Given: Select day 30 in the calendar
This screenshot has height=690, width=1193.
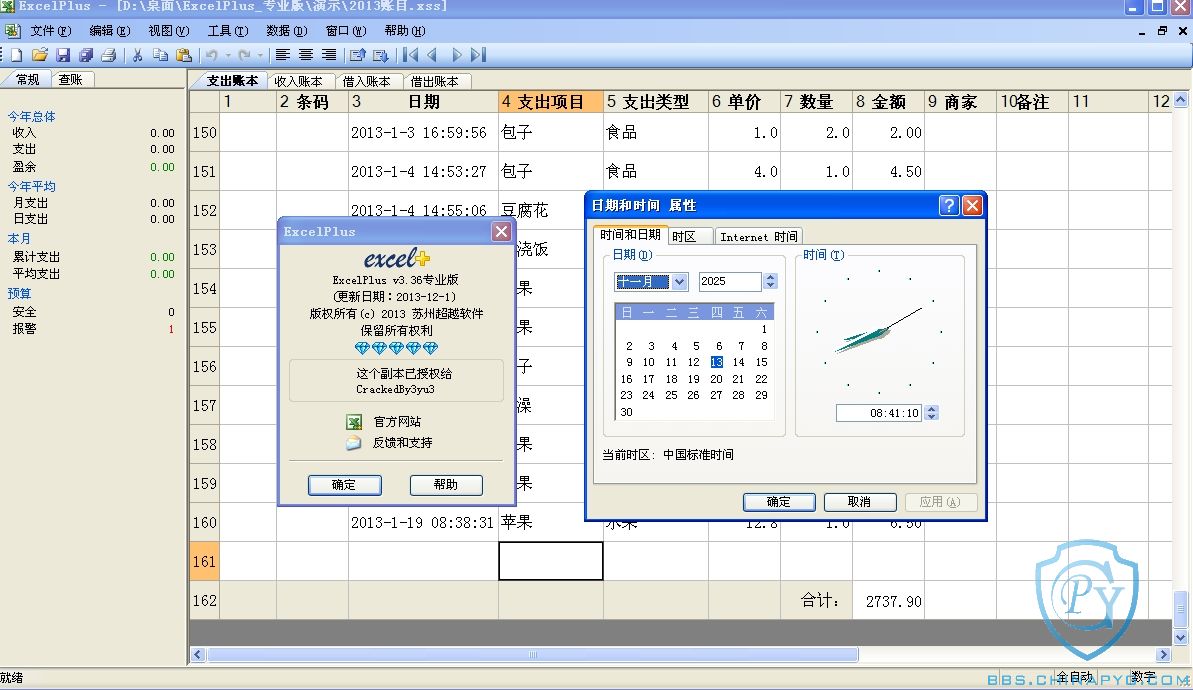Looking at the screenshot, I should click(626, 412).
